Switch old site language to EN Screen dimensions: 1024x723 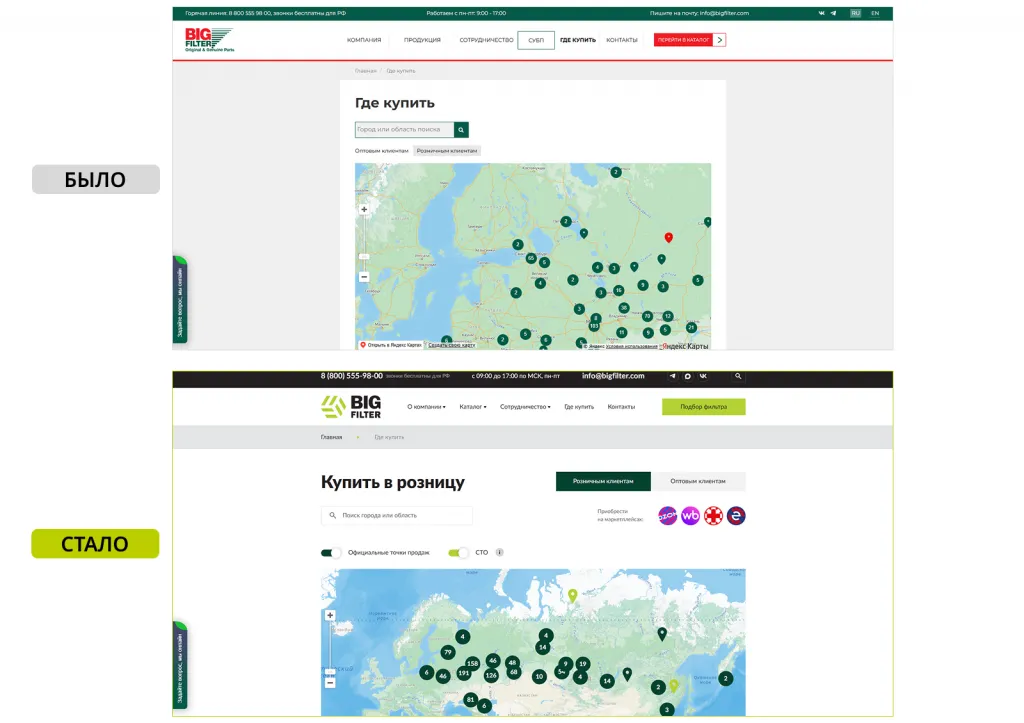[875, 13]
